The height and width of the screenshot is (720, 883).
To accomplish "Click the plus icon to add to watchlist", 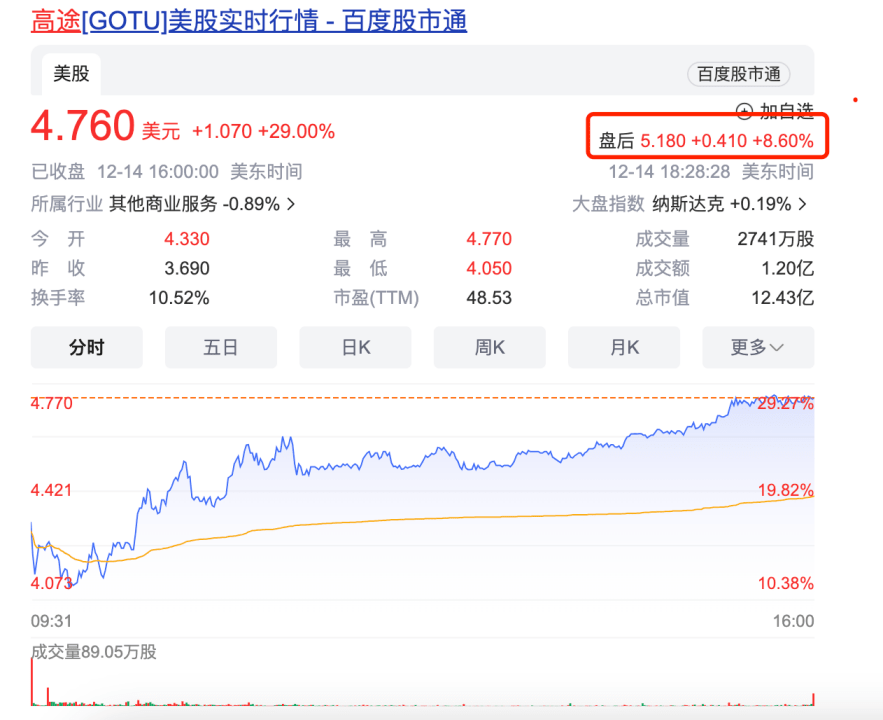I will point(744,111).
